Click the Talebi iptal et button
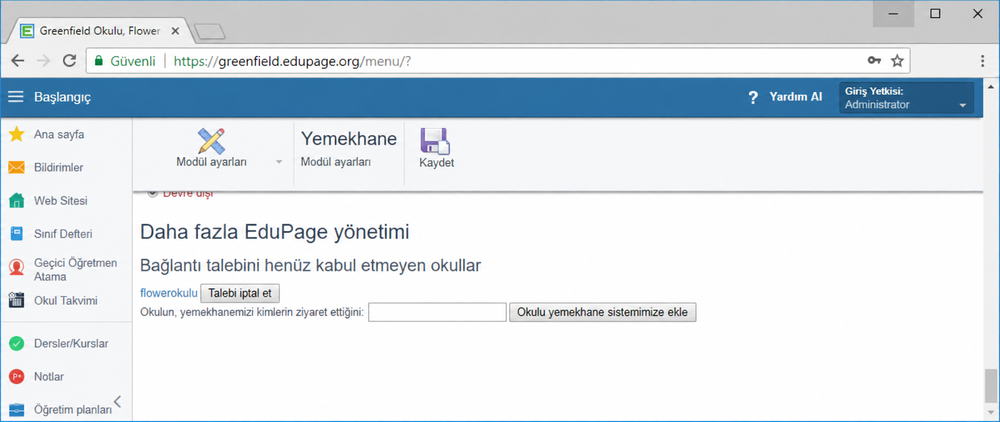 click(x=240, y=293)
